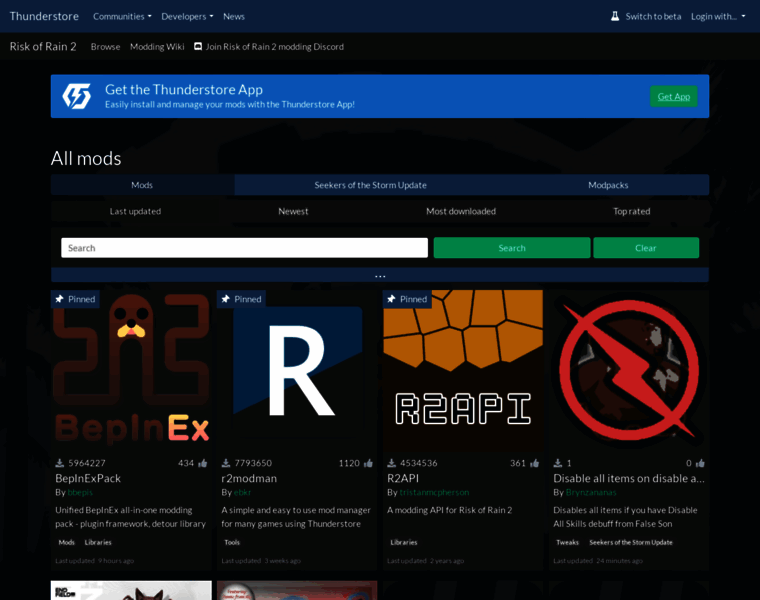This screenshot has width=760, height=600.
Task: Open the BepInExPack mod title
Action: (x=88, y=478)
